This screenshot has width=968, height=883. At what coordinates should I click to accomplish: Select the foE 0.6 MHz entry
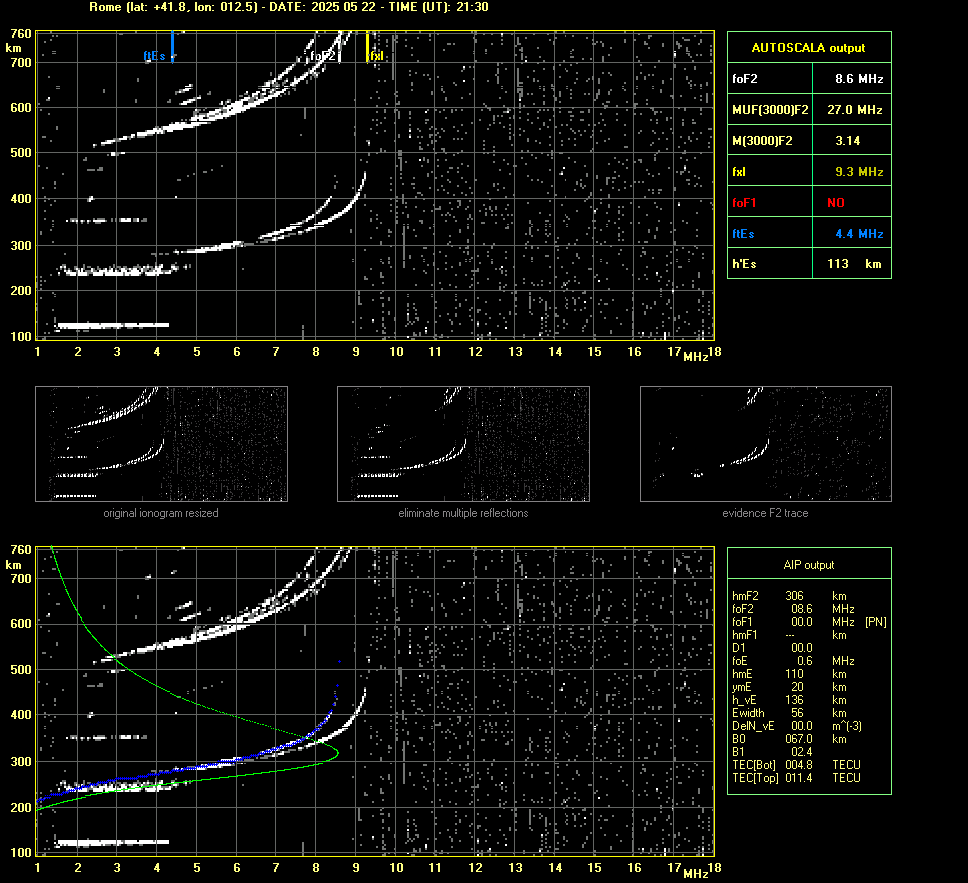click(x=793, y=661)
